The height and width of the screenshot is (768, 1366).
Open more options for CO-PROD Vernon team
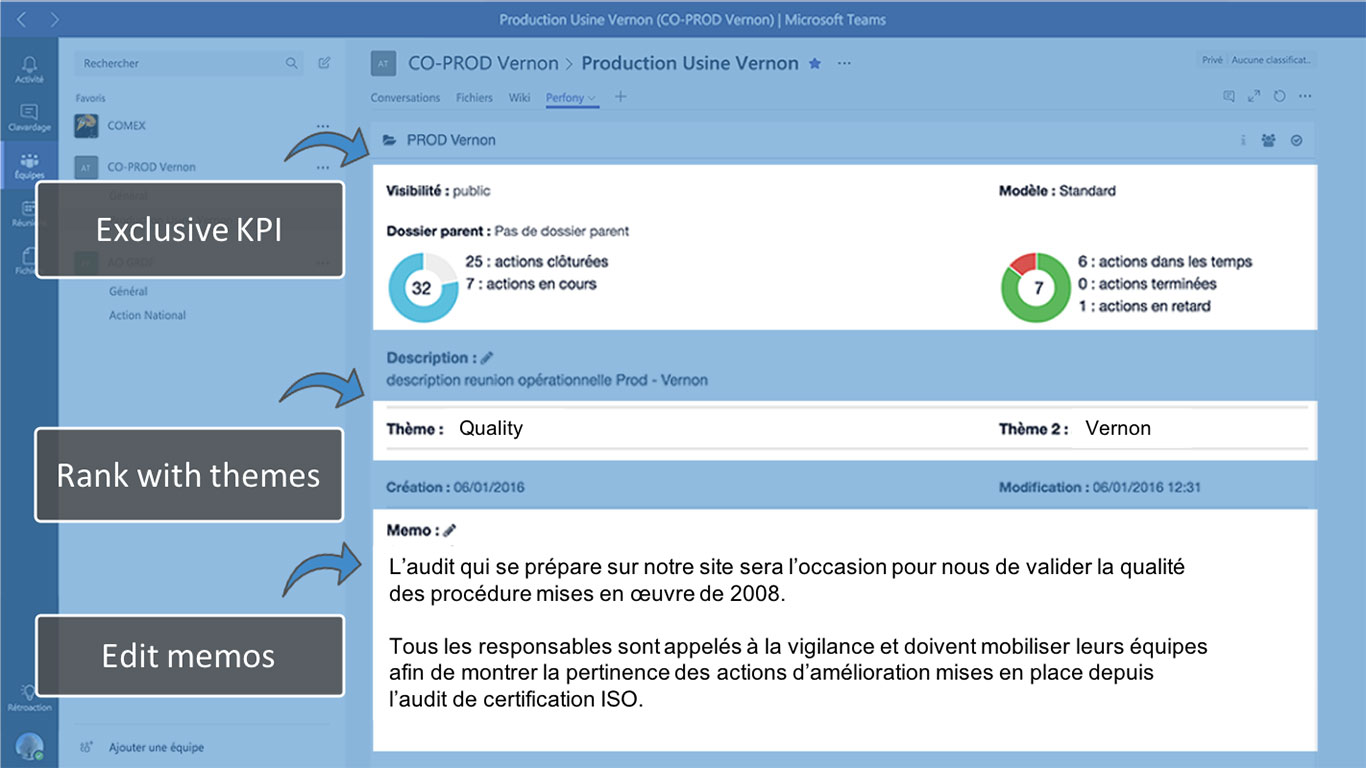(x=323, y=167)
